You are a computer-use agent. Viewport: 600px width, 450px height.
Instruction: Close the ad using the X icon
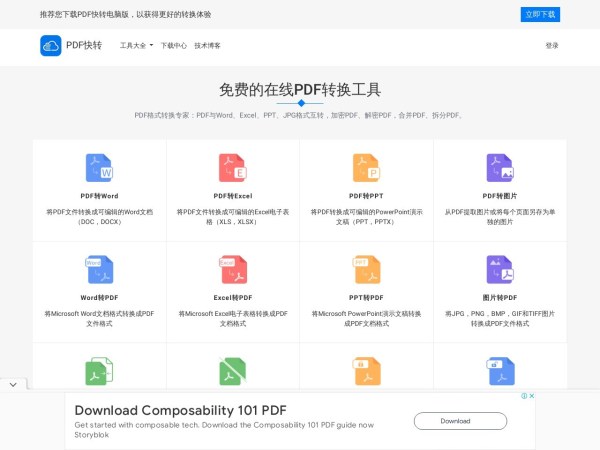pos(532,396)
